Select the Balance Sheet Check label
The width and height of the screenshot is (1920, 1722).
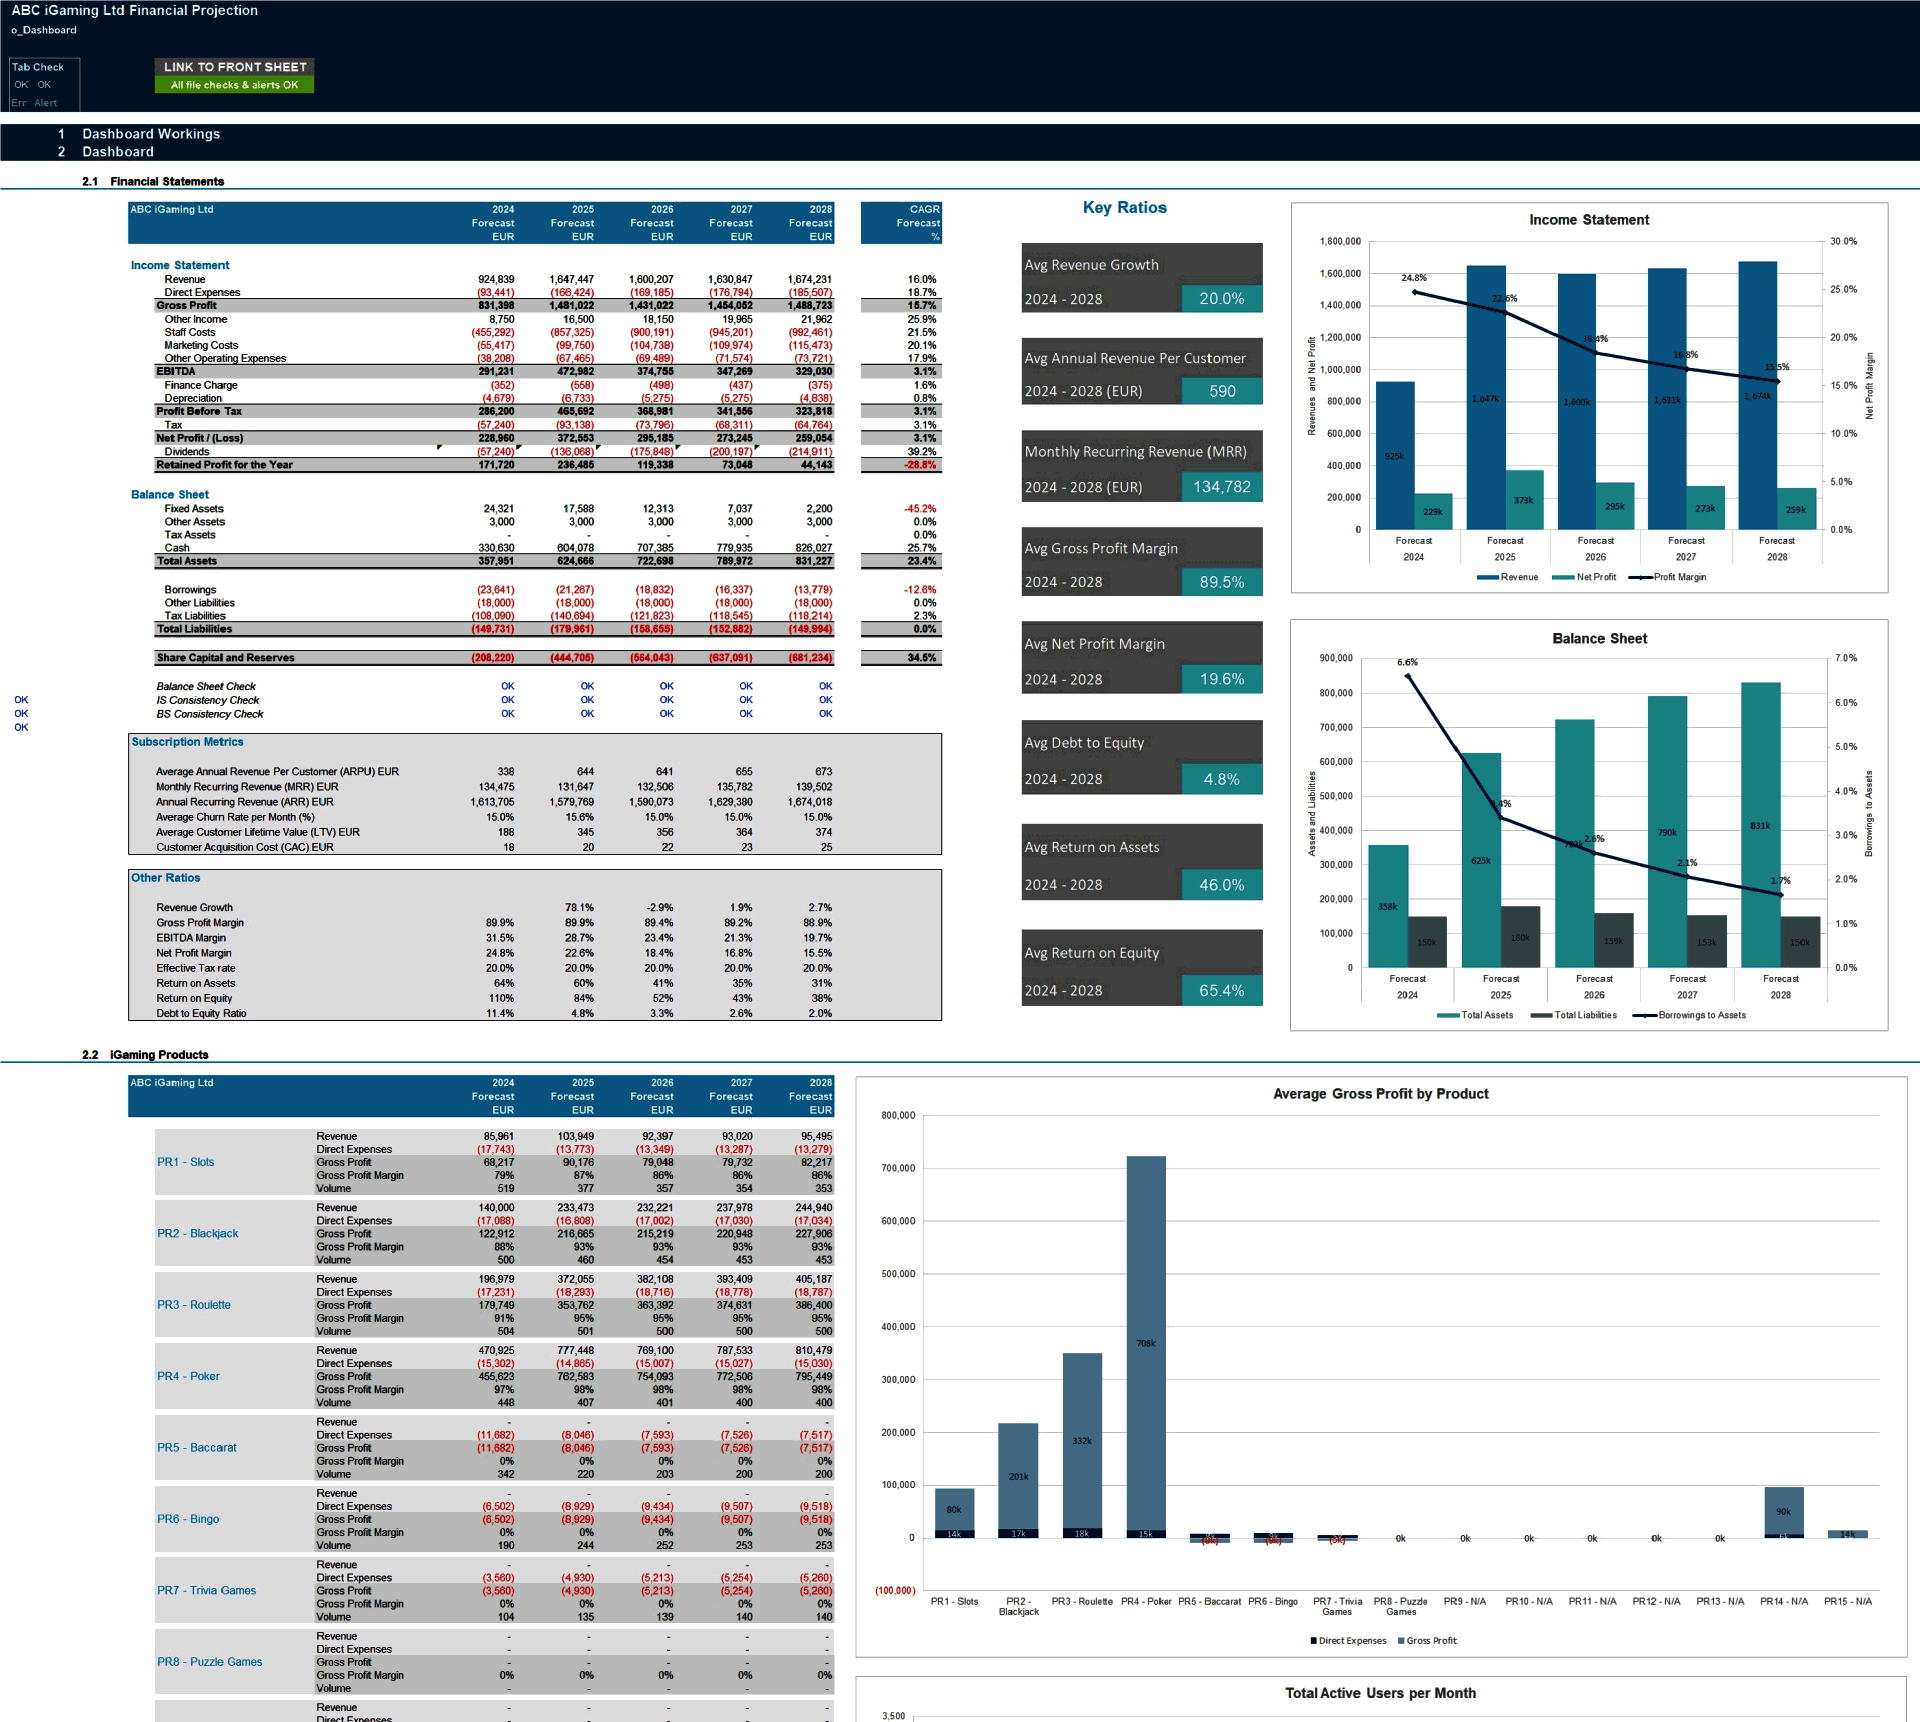pos(206,687)
